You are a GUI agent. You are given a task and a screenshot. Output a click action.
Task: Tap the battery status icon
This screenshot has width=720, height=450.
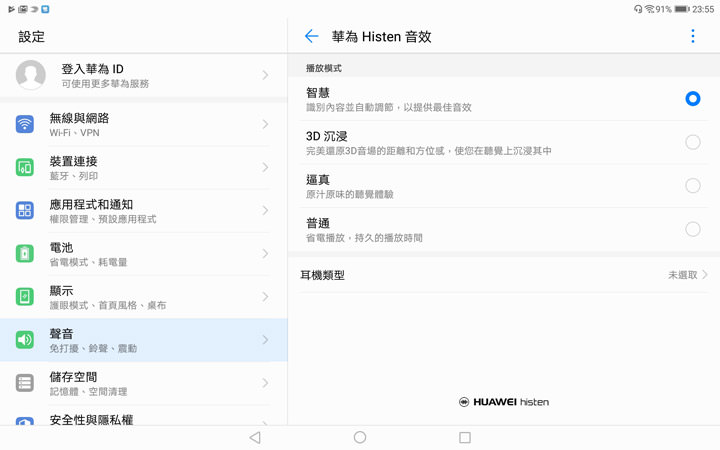tap(682, 9)
